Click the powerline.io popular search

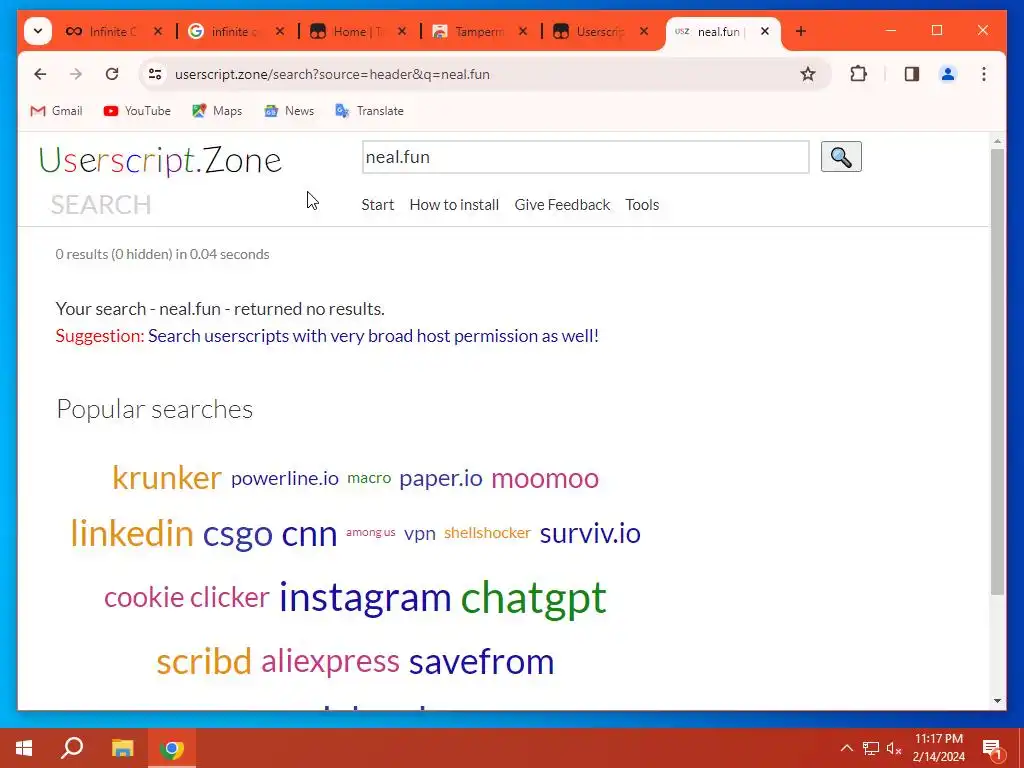[285, 479]
